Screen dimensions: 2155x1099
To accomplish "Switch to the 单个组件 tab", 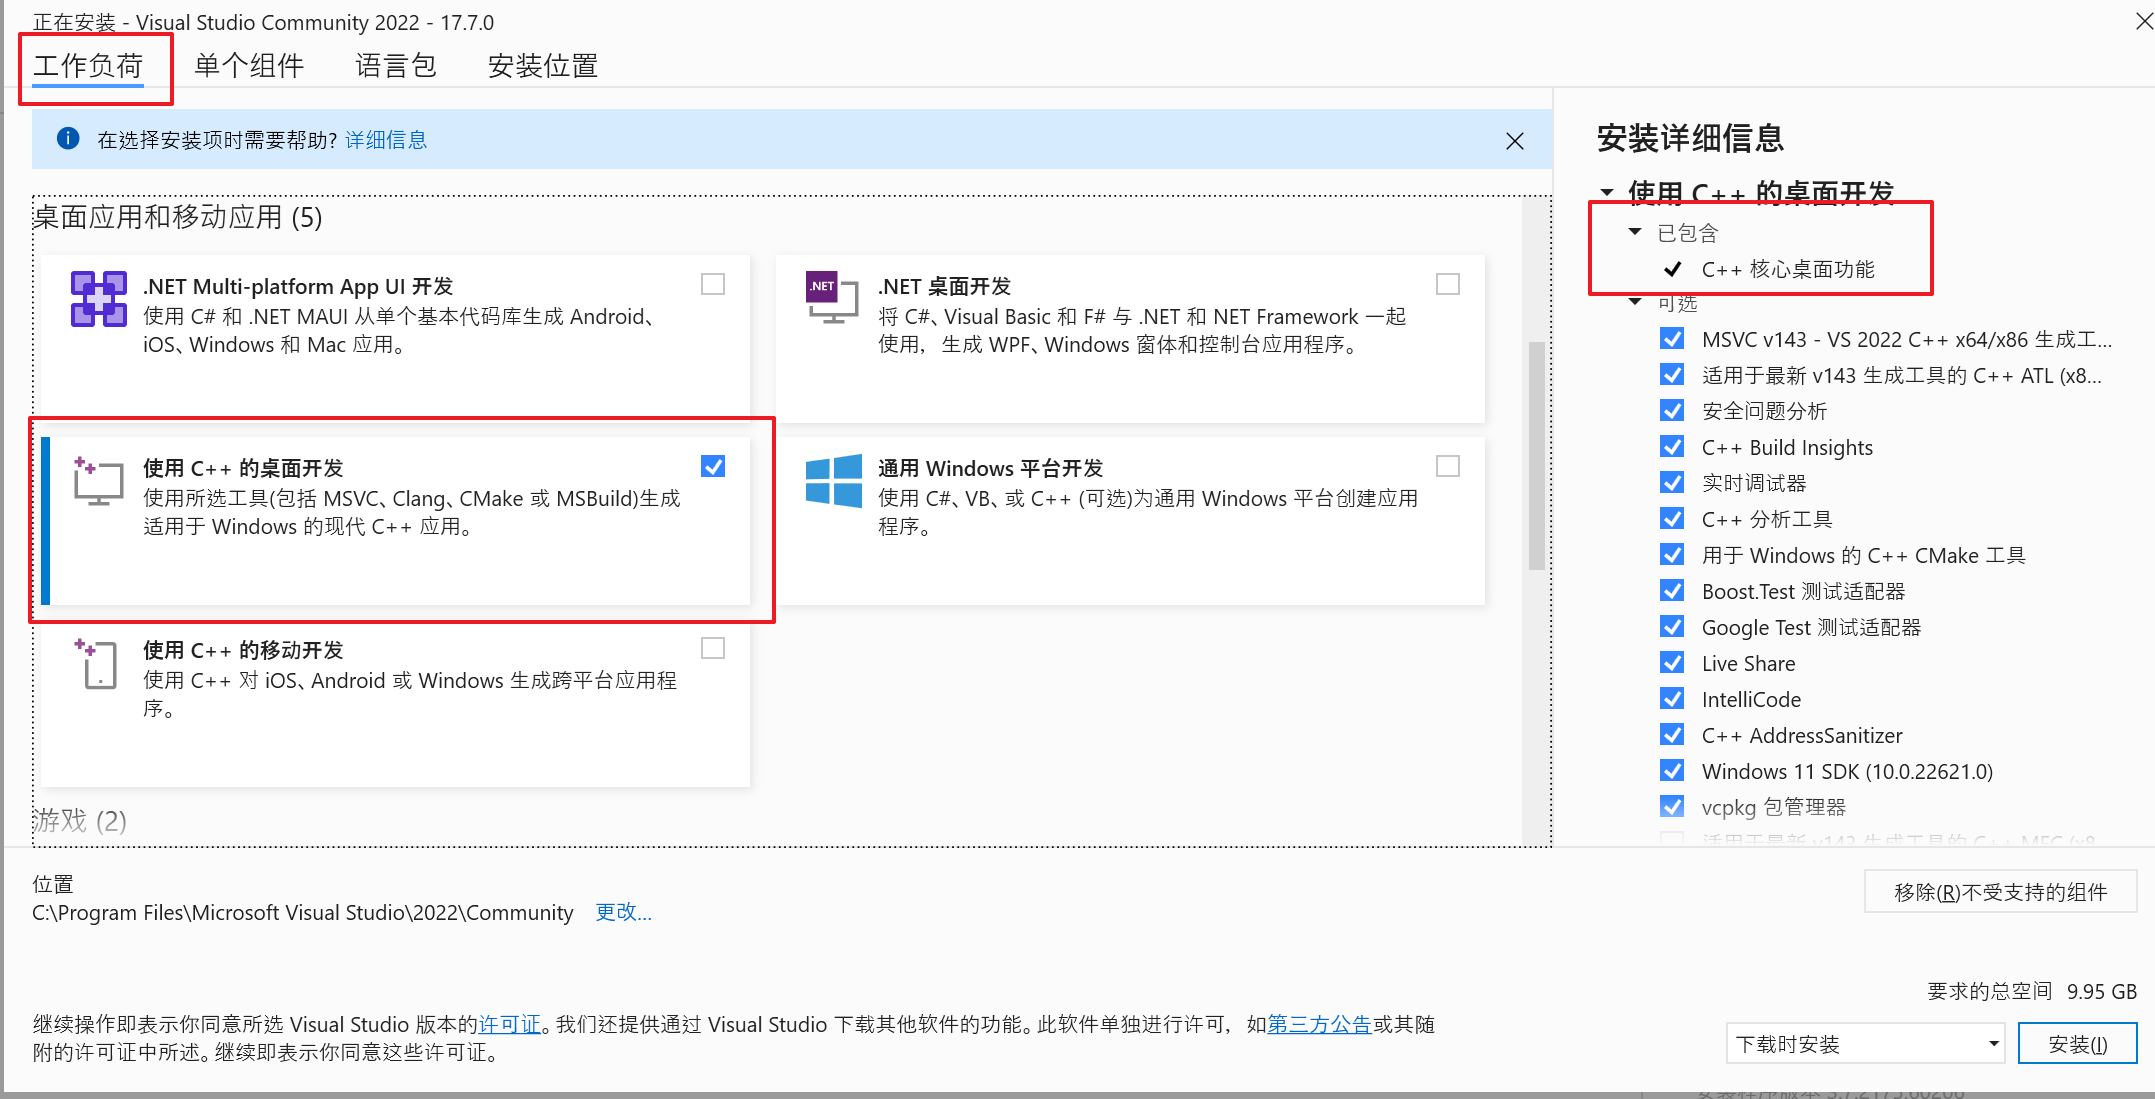I will click(x=249, y=66).
